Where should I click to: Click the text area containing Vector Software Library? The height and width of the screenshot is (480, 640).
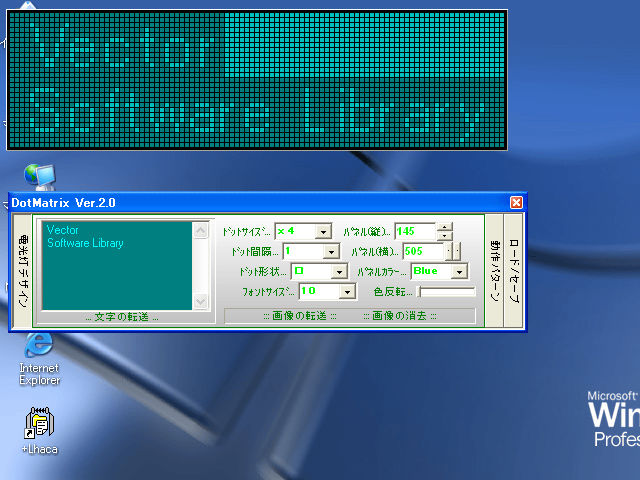click(117, 266)
